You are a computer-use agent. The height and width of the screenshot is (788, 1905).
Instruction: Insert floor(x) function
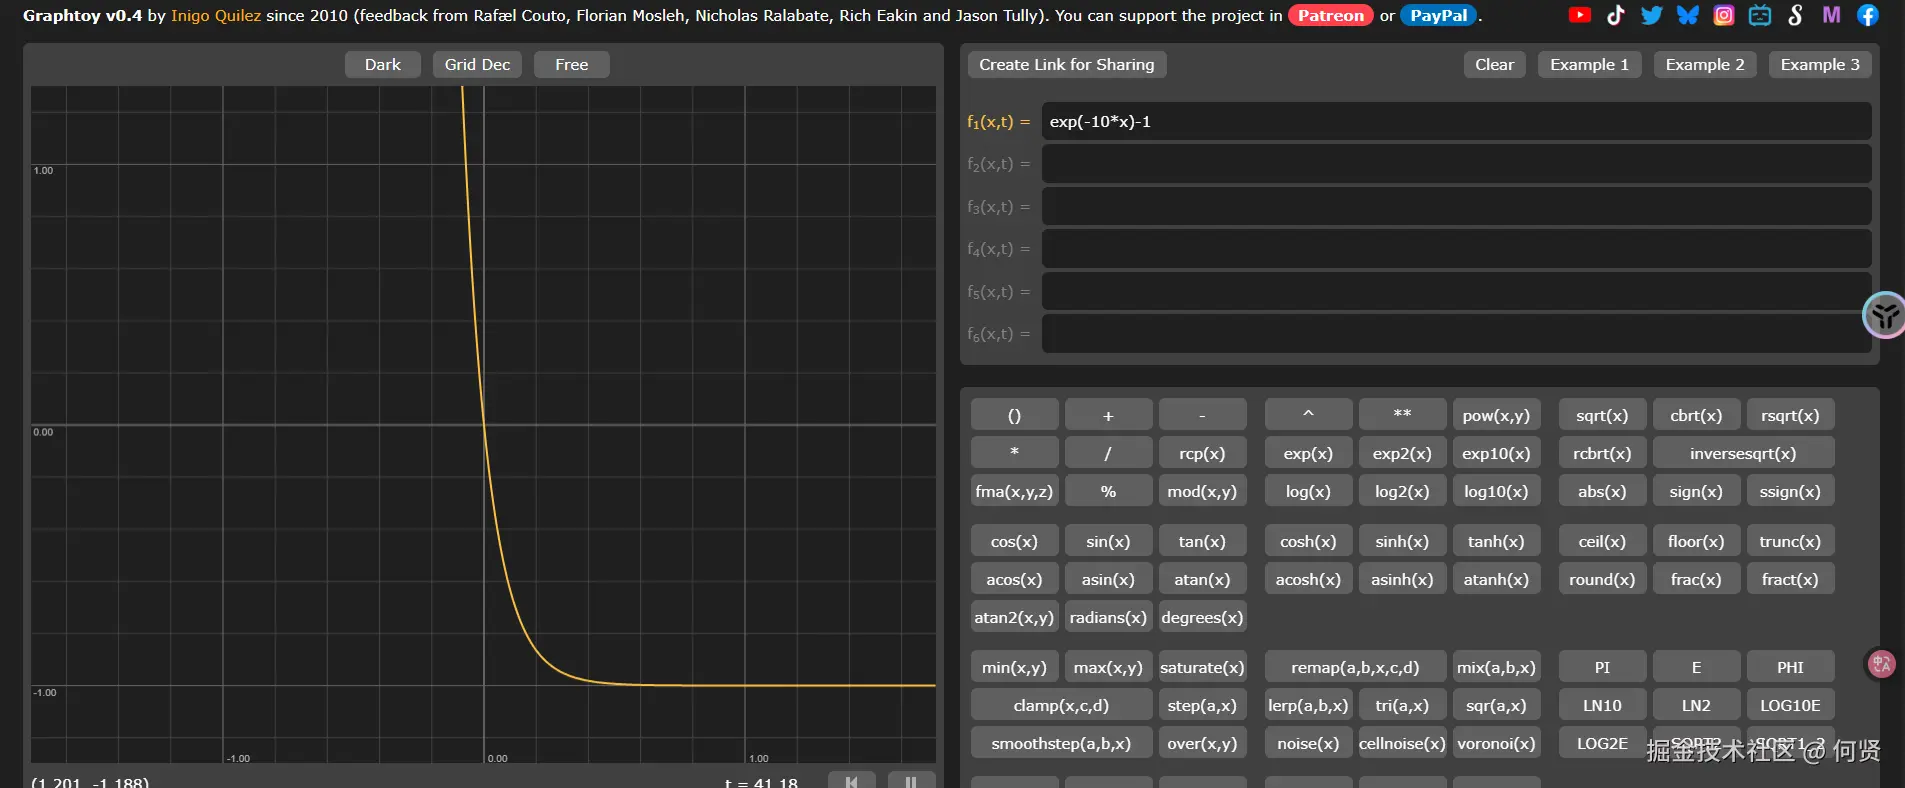coord(1696,541)
